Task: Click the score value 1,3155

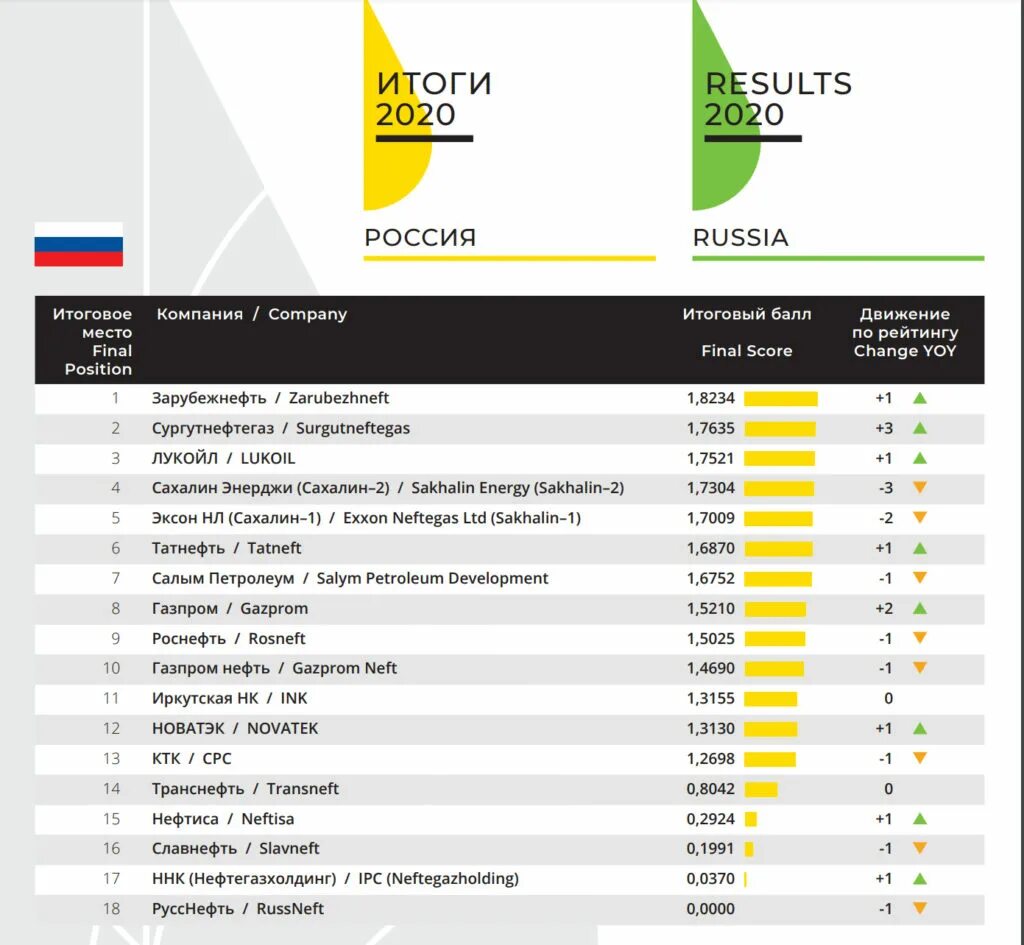Action: (711, 698)
